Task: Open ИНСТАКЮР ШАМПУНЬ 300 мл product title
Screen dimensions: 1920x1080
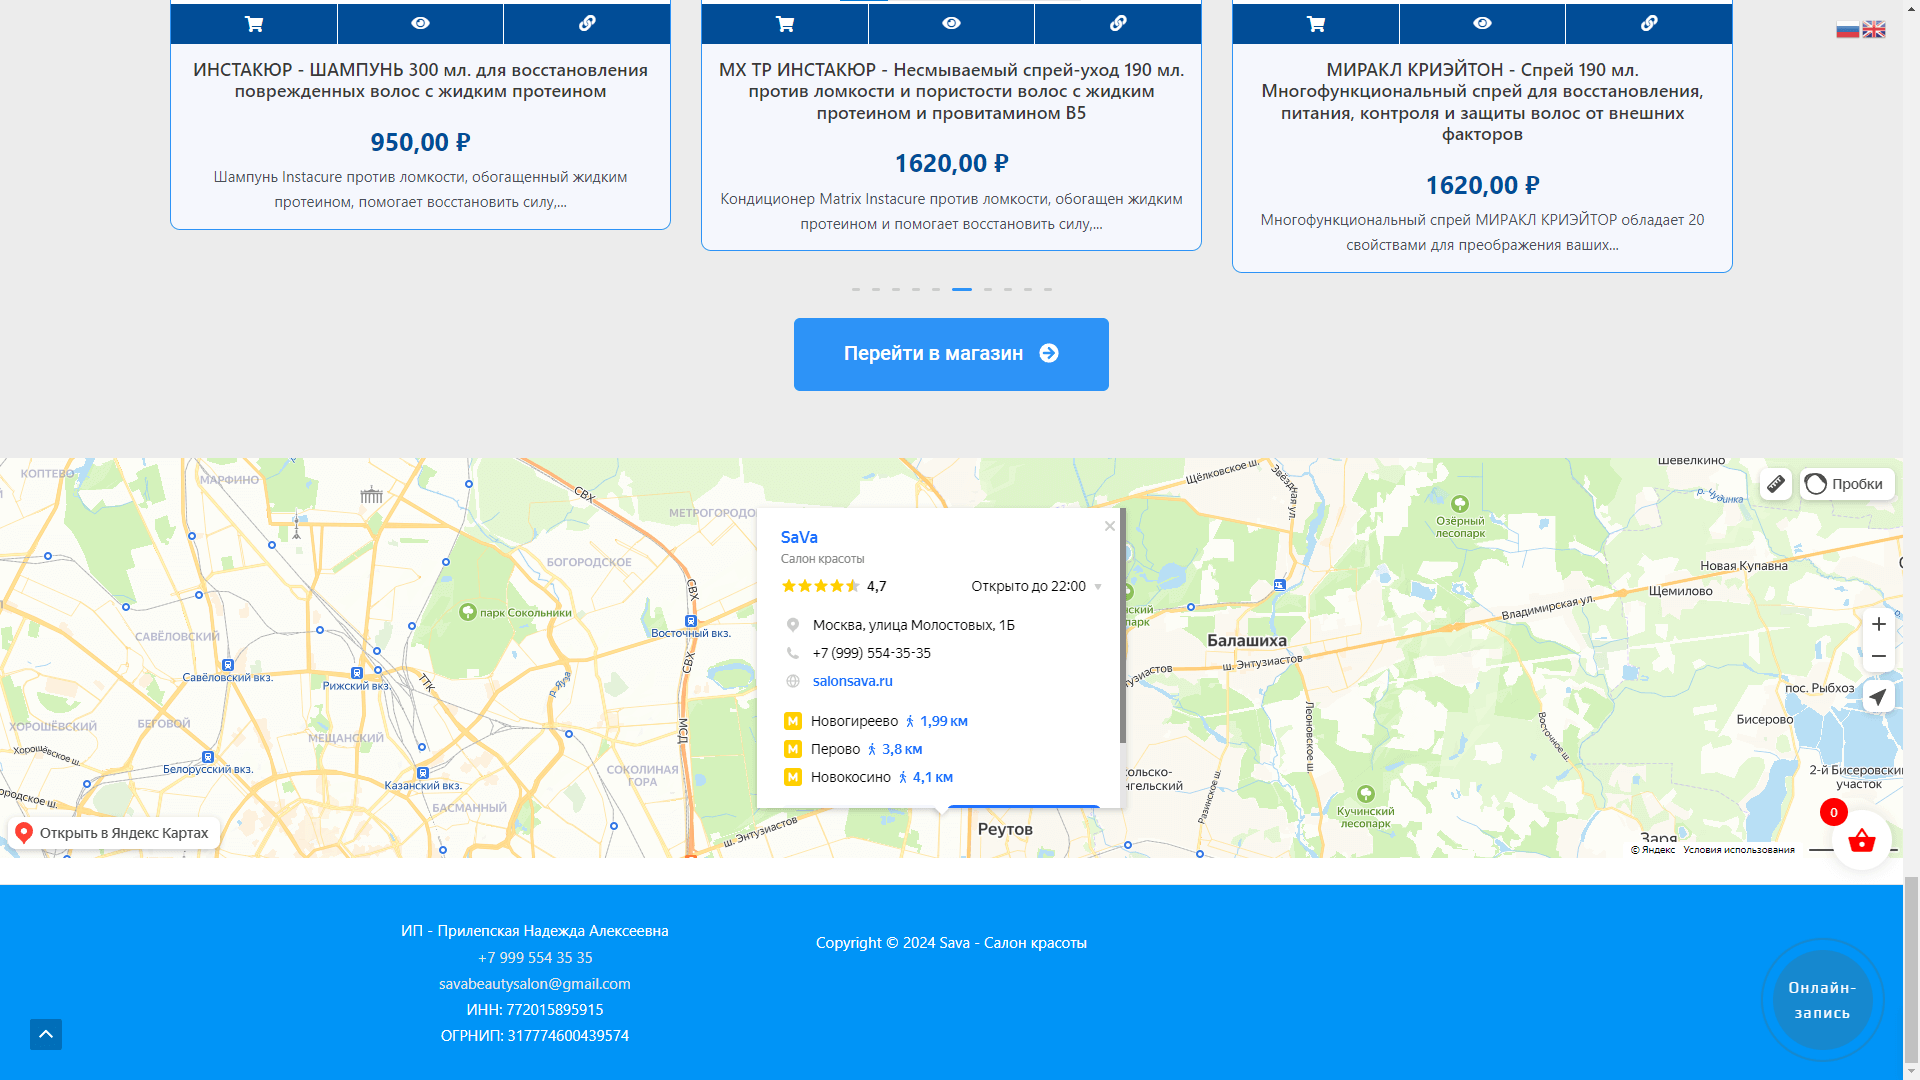Action: point(420,80)
